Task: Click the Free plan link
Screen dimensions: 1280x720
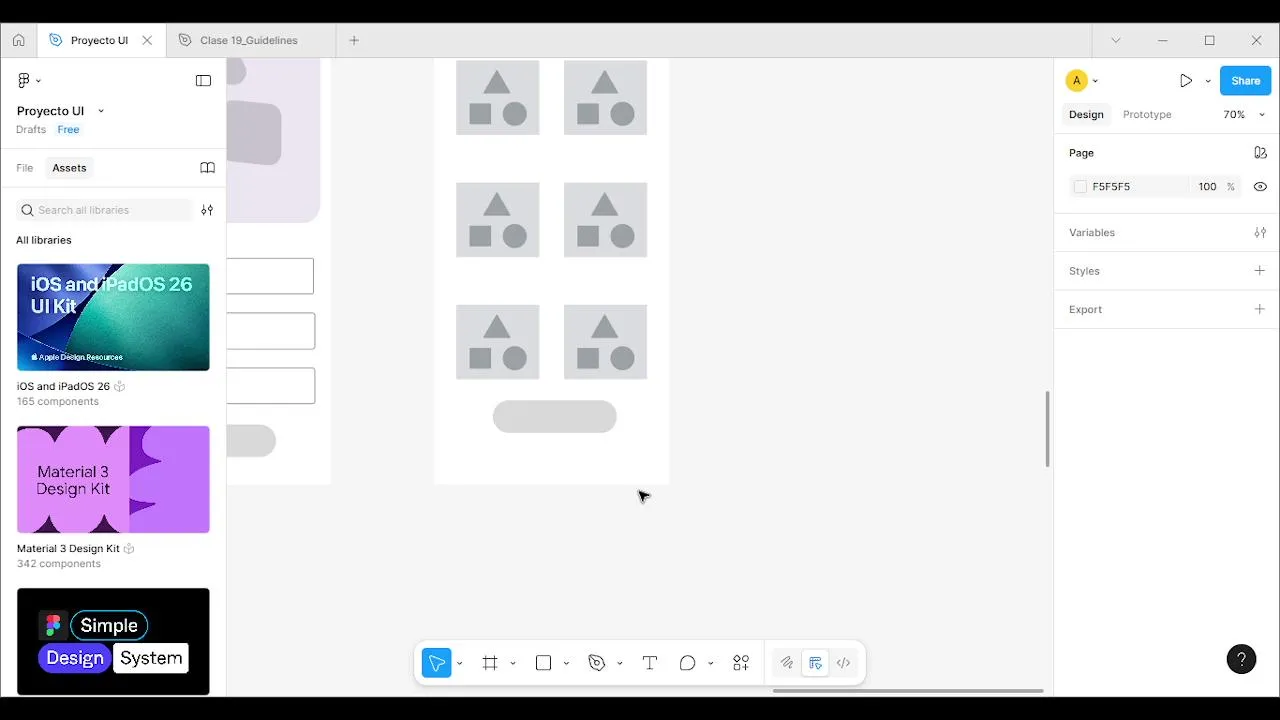Action: [68, 130]
